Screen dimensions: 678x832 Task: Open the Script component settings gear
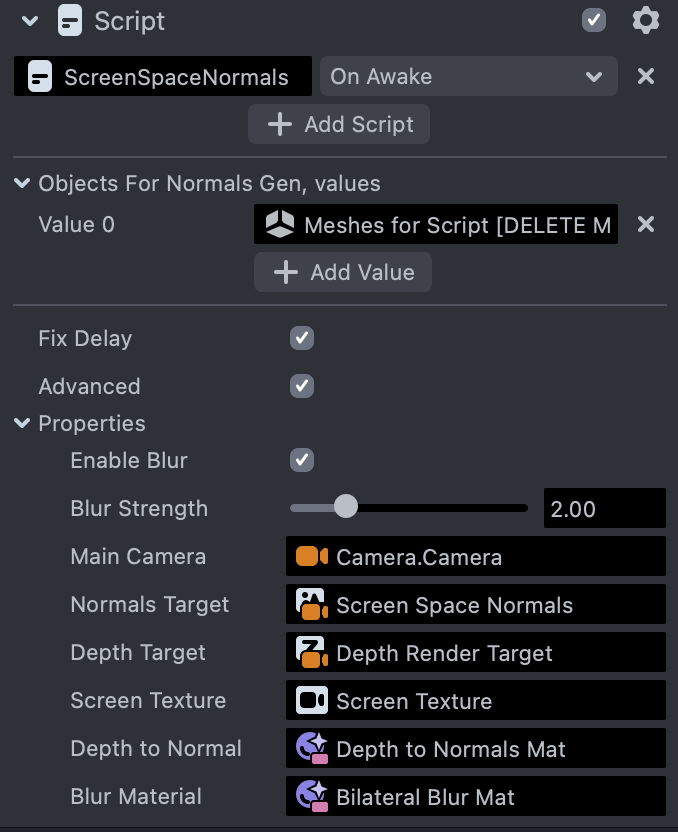click(646, 20)
